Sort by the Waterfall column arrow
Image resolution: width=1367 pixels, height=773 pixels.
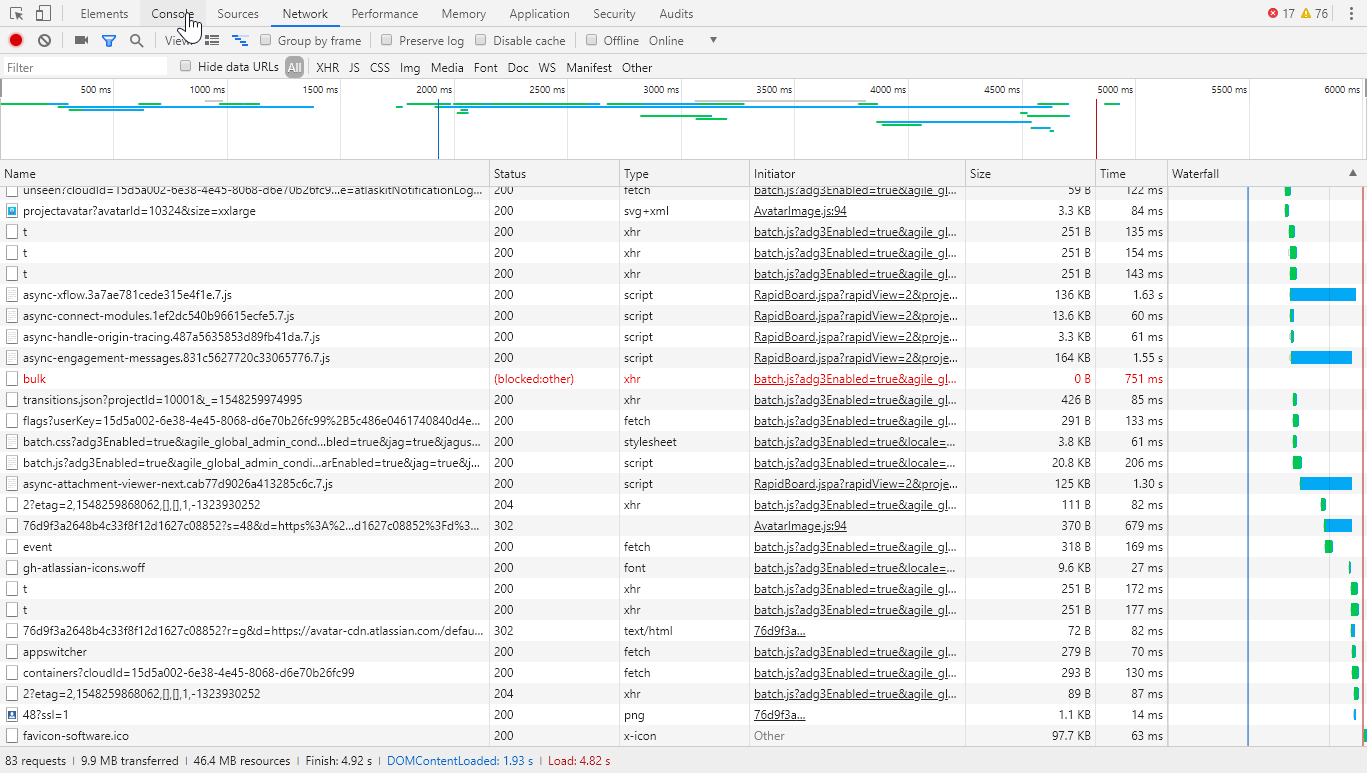1353,173
